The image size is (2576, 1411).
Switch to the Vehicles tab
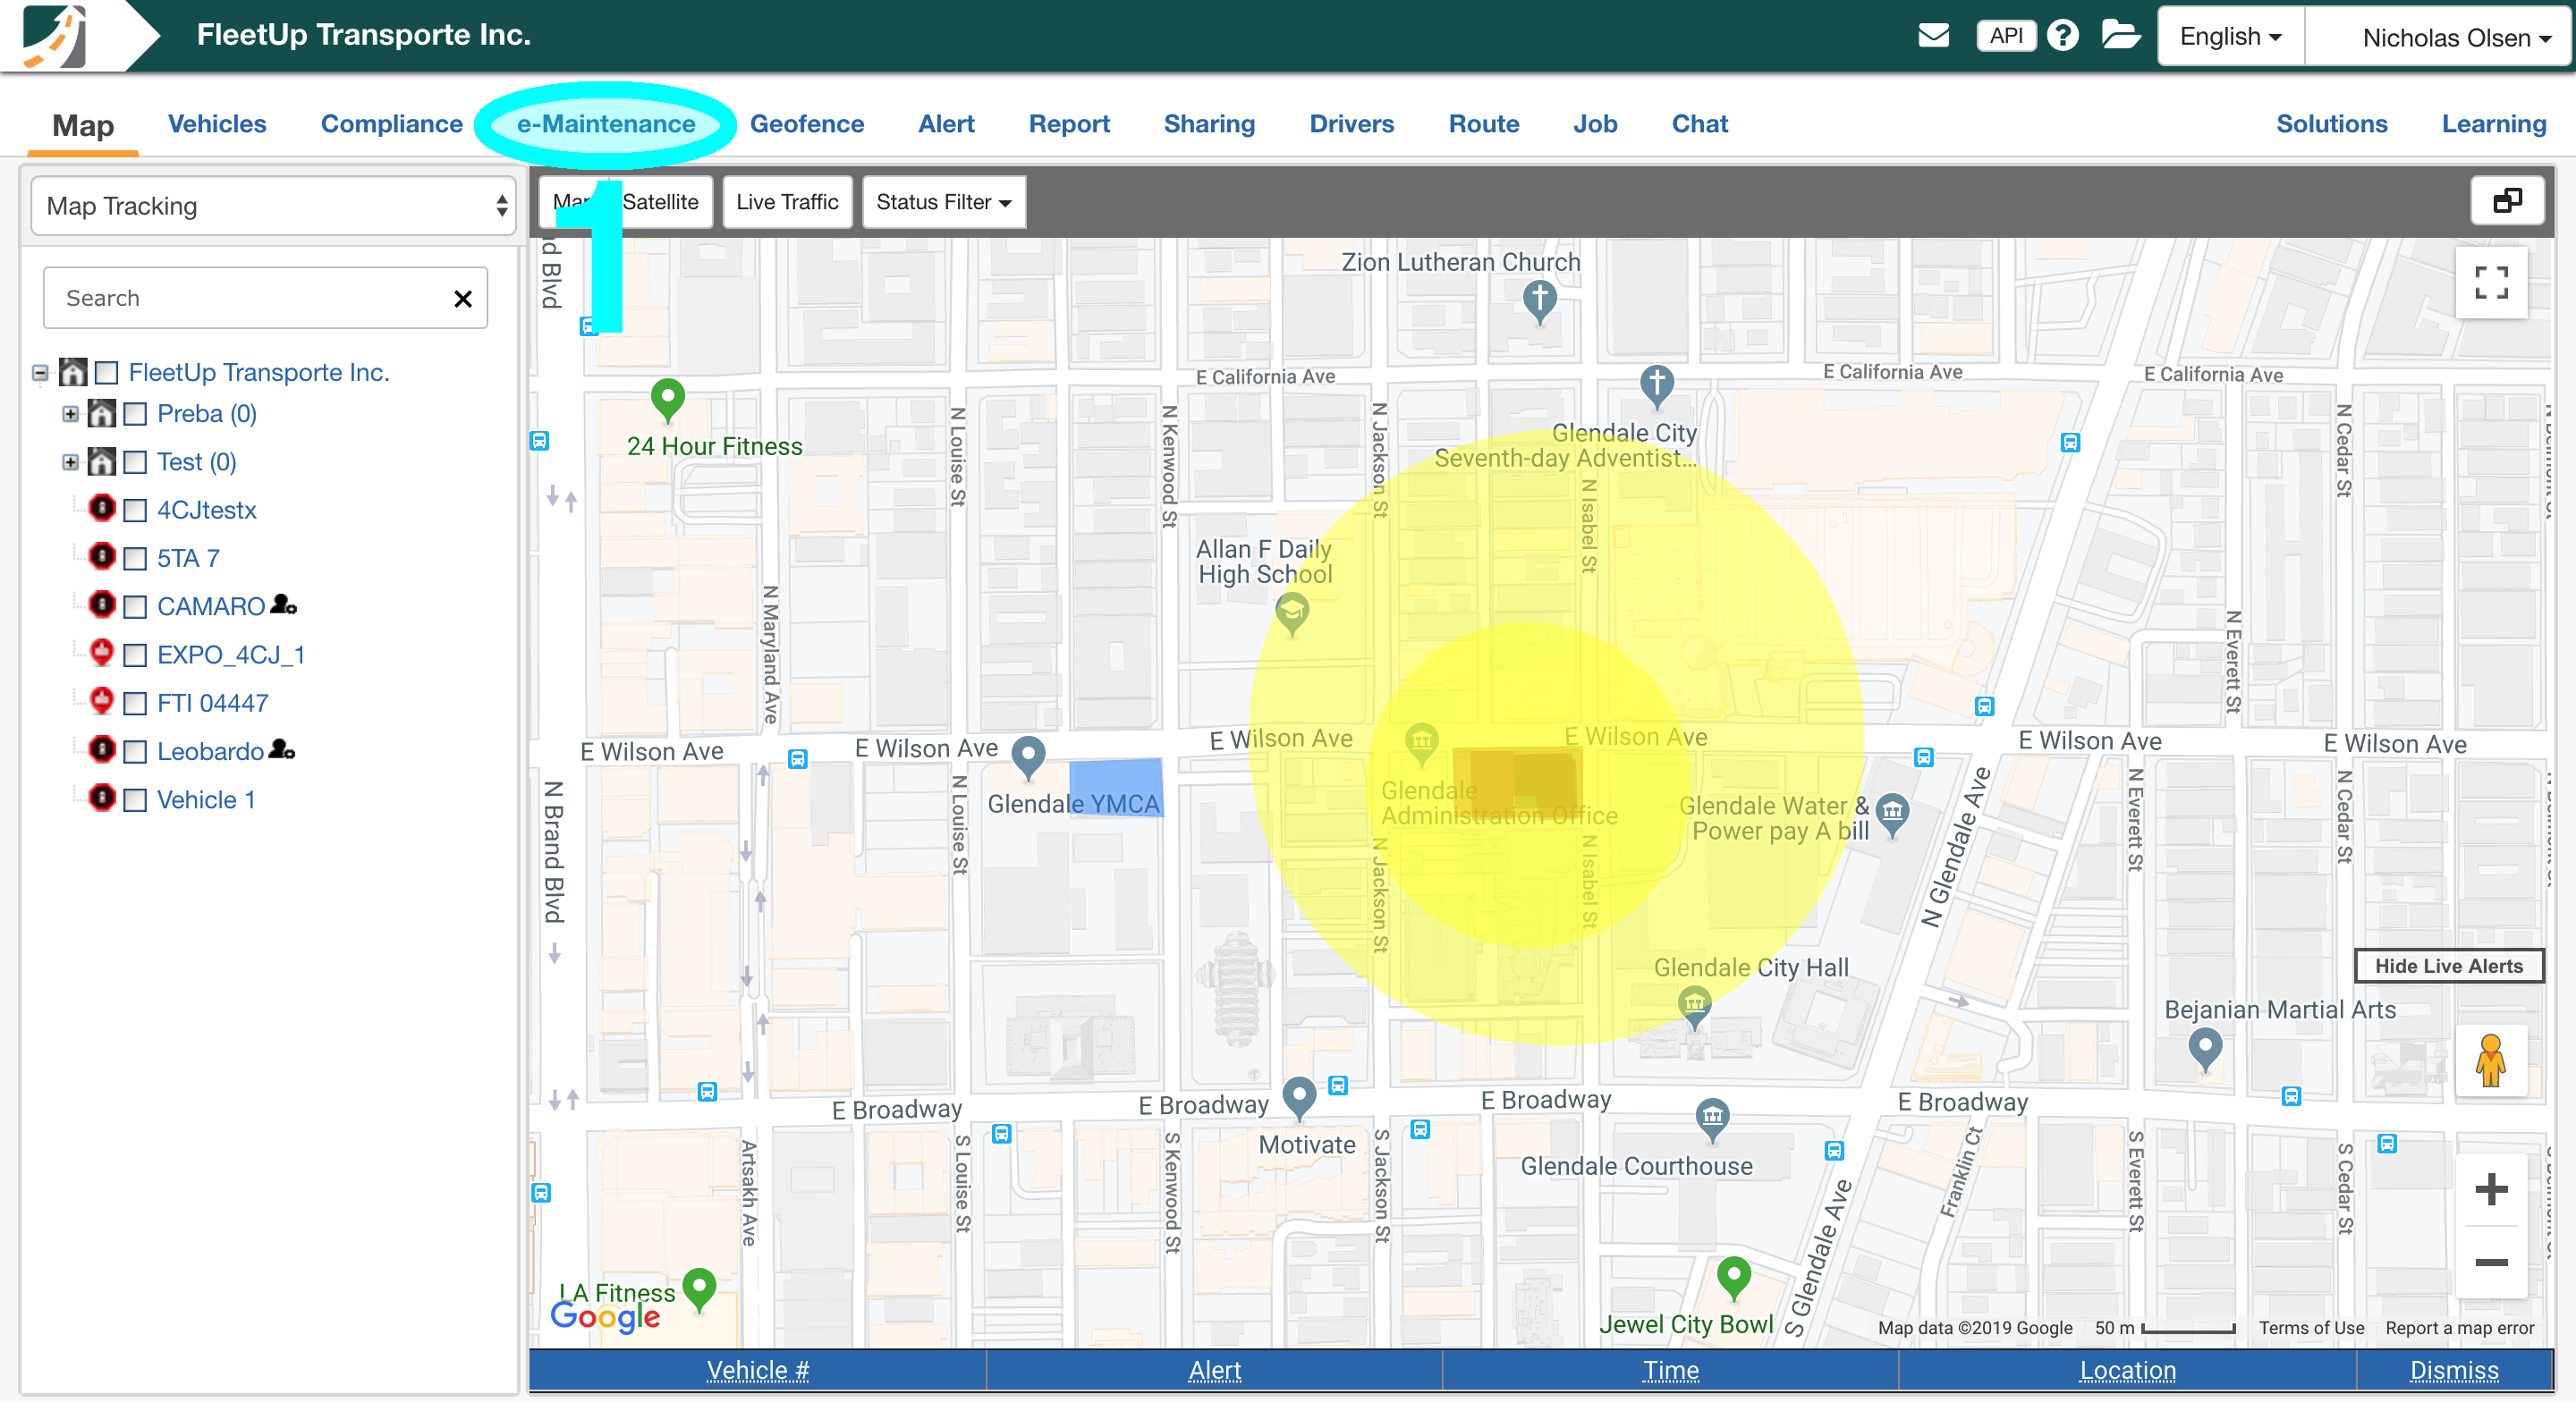coord(217,124)
